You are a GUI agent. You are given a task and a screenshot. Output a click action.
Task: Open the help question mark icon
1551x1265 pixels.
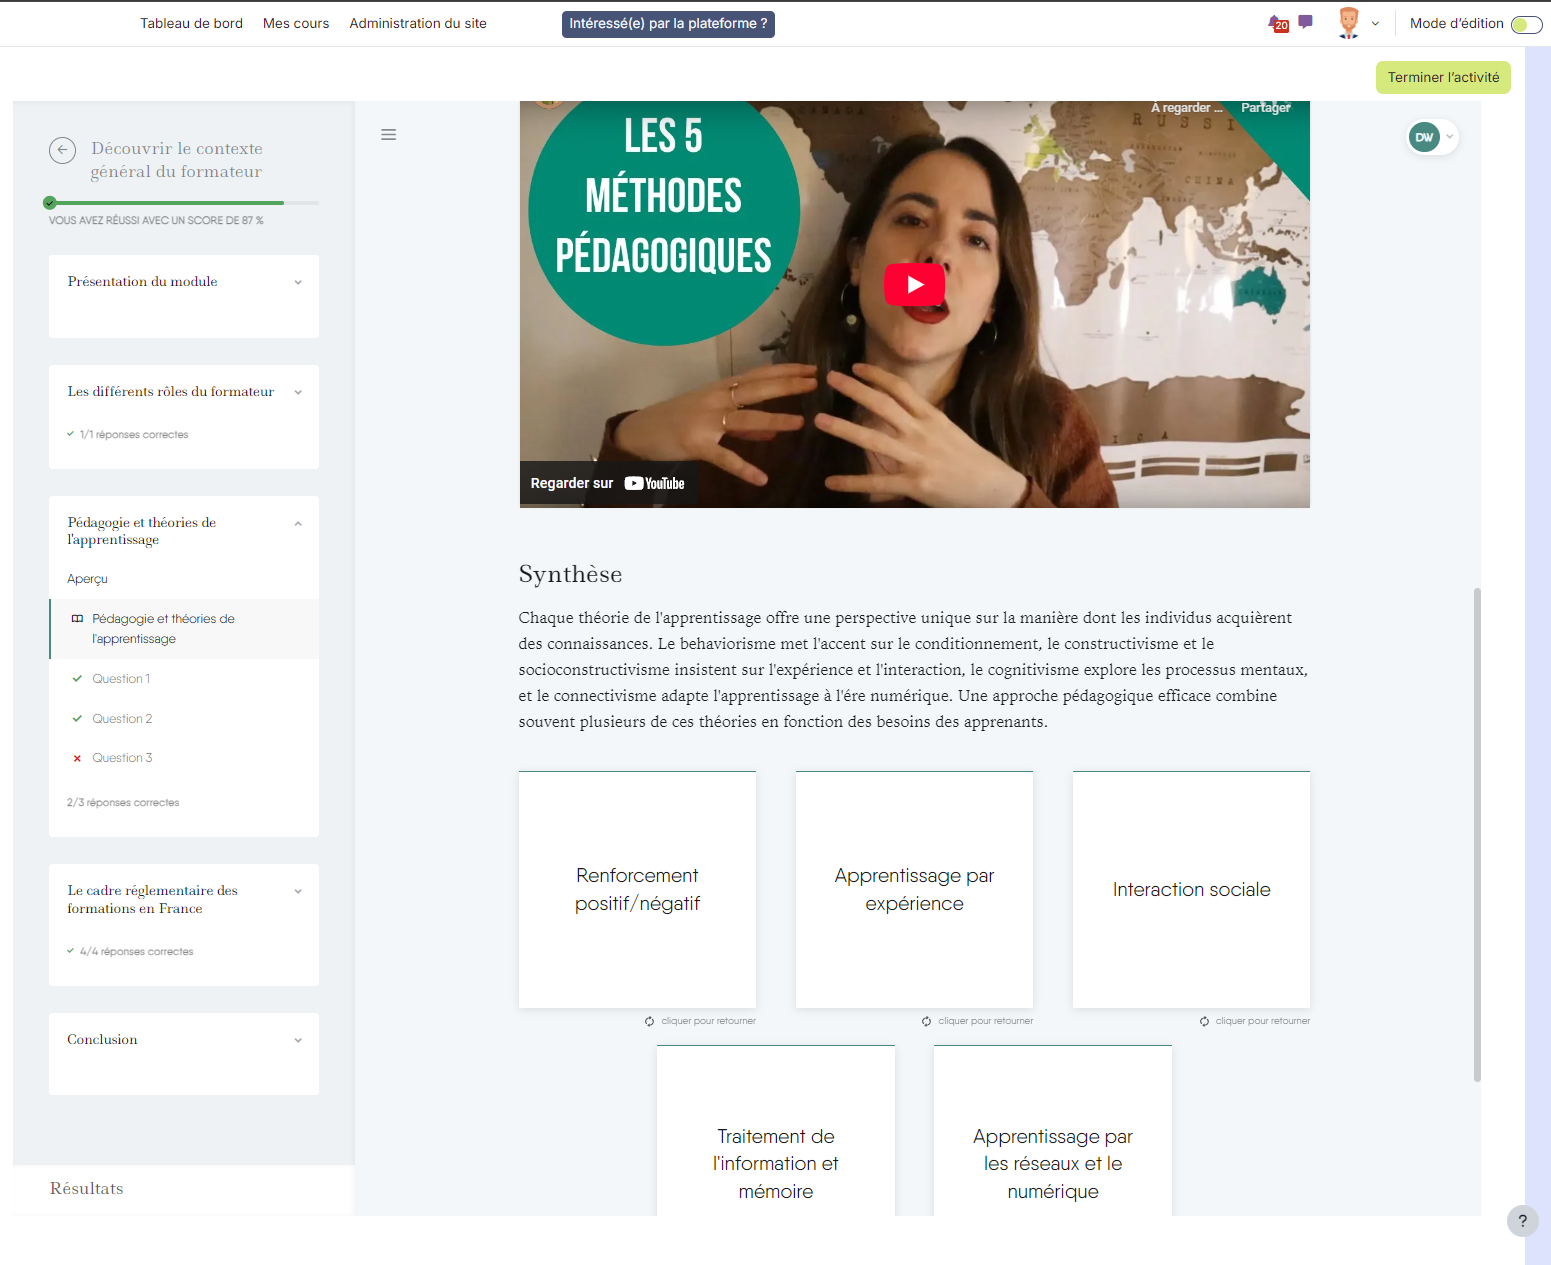pyautogui.click(x=1523, y=1221)
